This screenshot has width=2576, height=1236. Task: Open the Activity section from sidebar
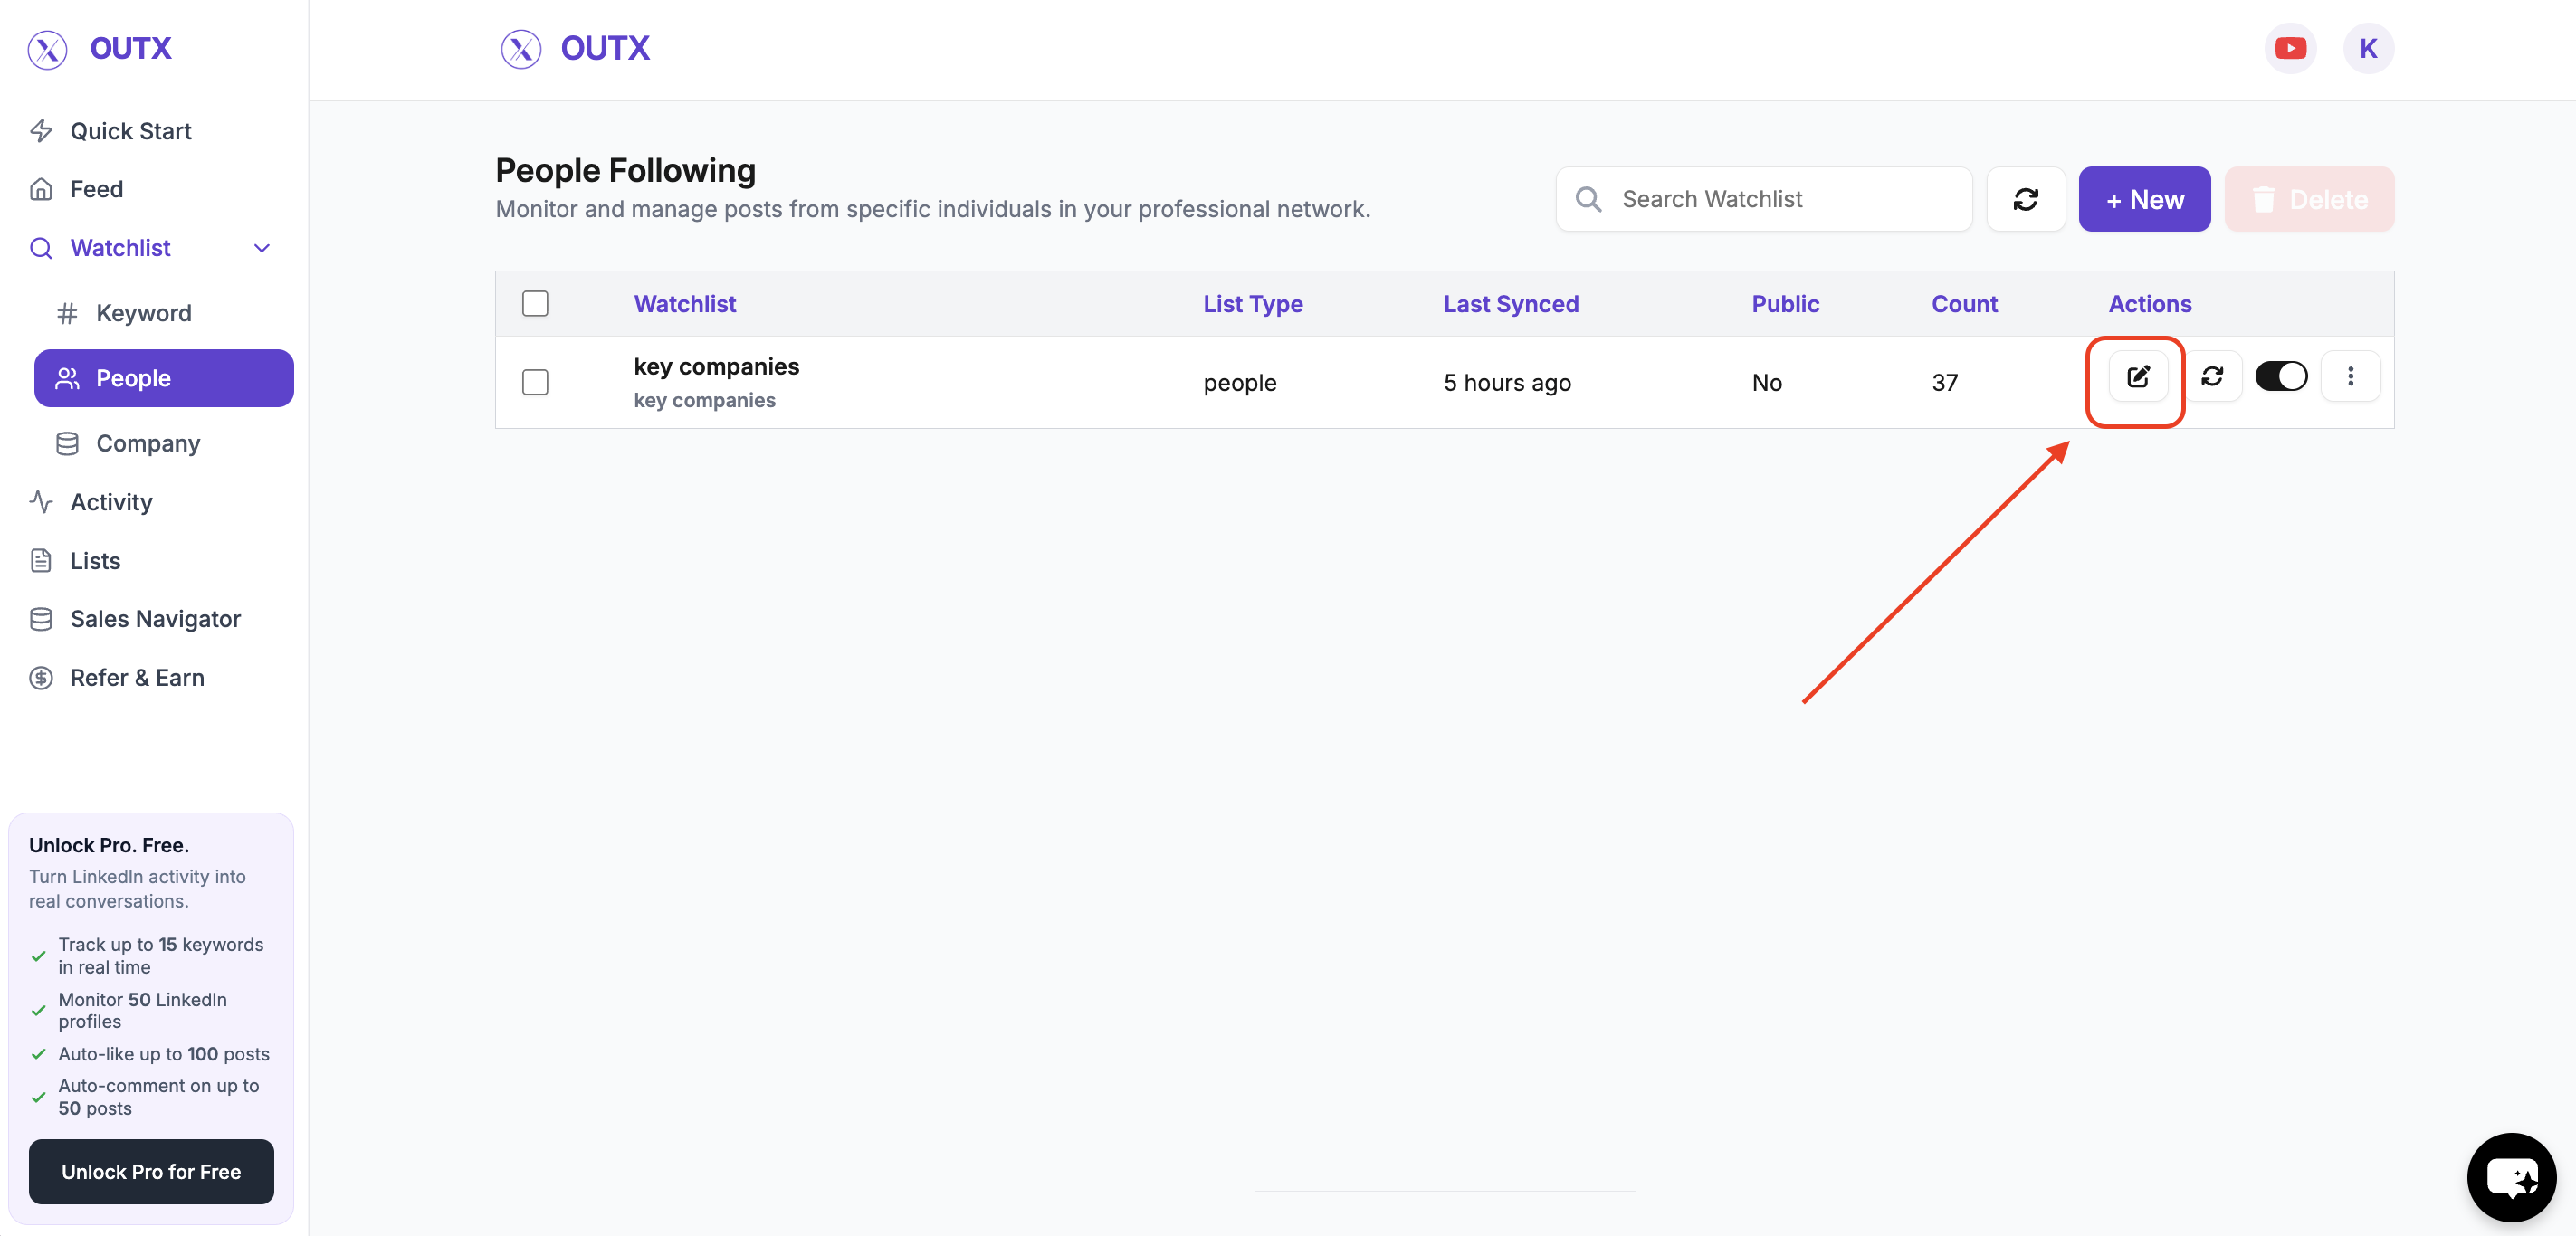point(111,502)
